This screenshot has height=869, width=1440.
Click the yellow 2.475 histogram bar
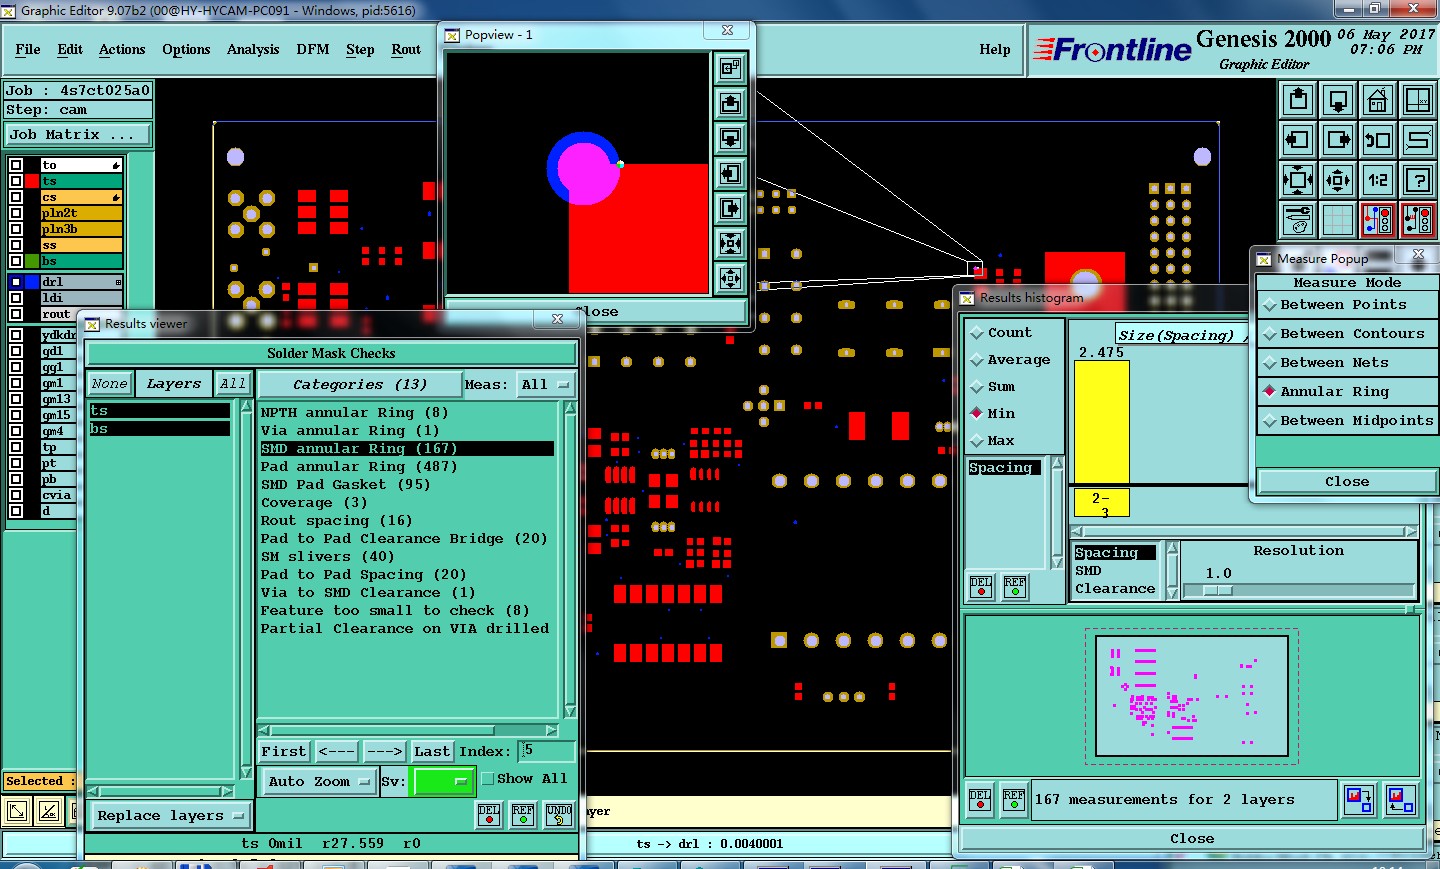(1102, 422)
